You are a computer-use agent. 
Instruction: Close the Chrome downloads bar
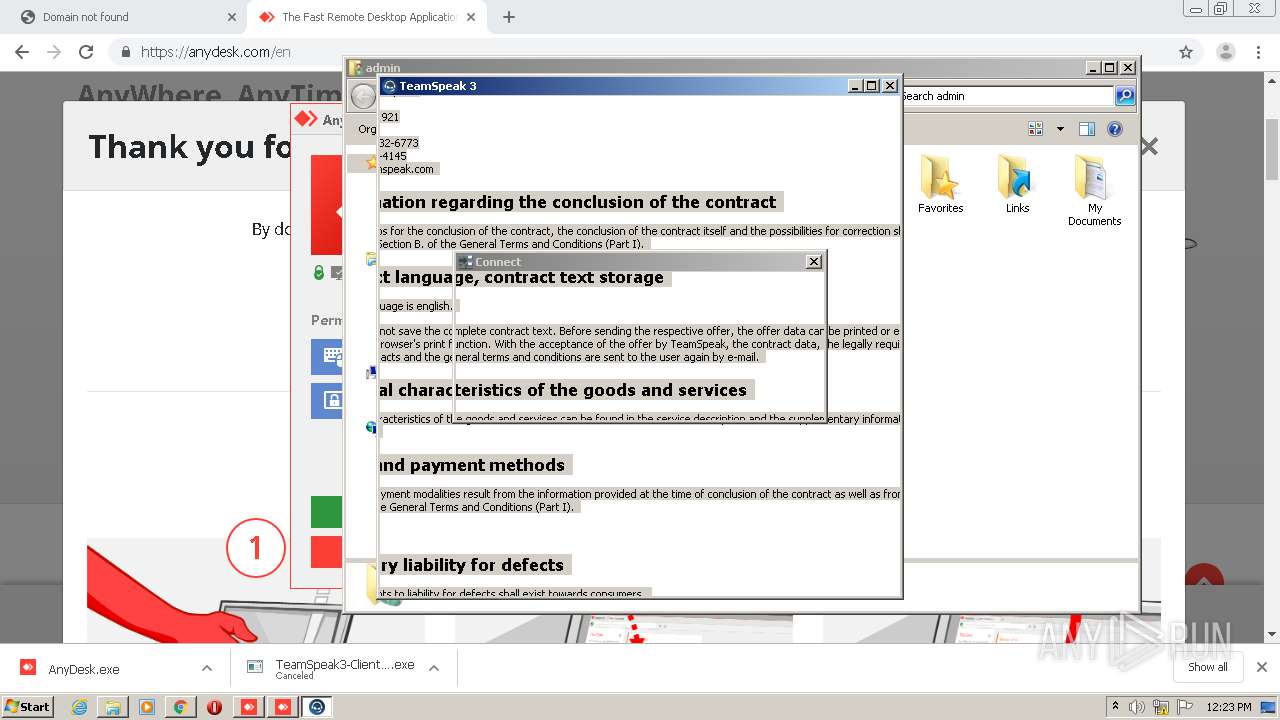1261,667
